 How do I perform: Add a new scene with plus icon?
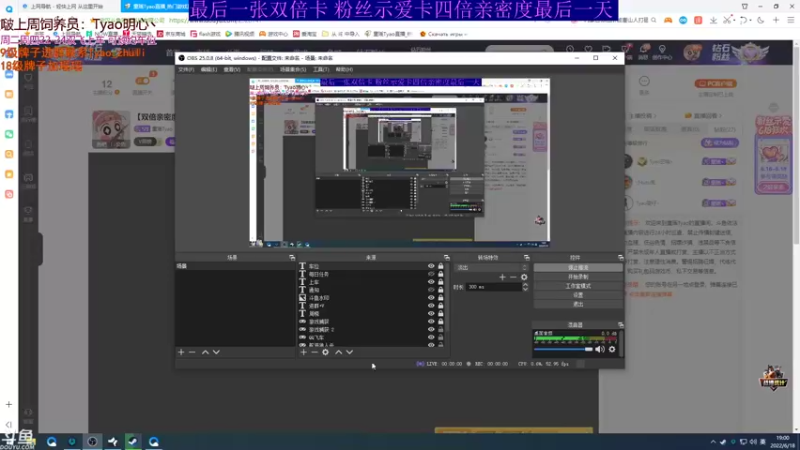pos(181,352)
